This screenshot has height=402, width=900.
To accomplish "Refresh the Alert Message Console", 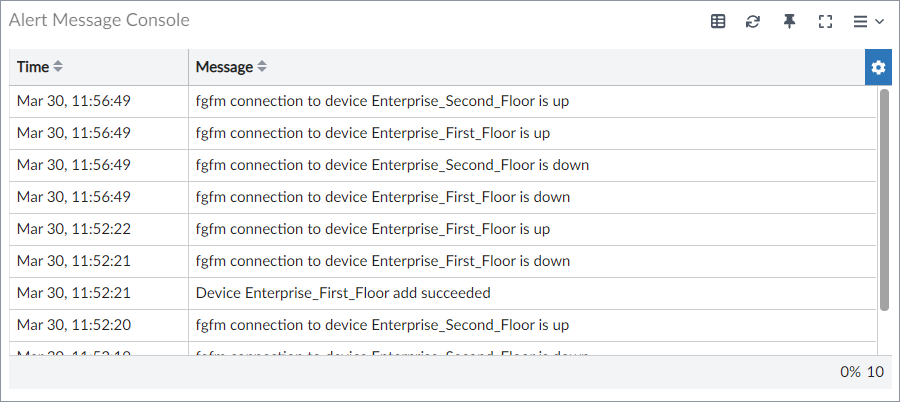I will coord(753,21).
